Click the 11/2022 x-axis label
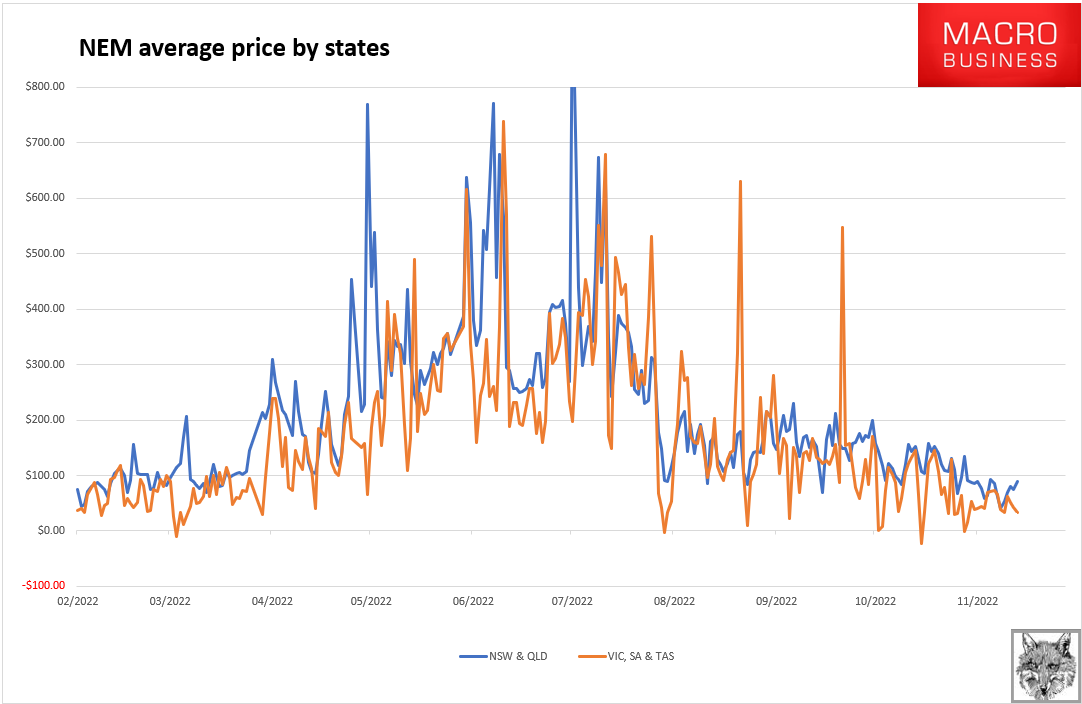1082x704 pixels. [x=977, y=601]
